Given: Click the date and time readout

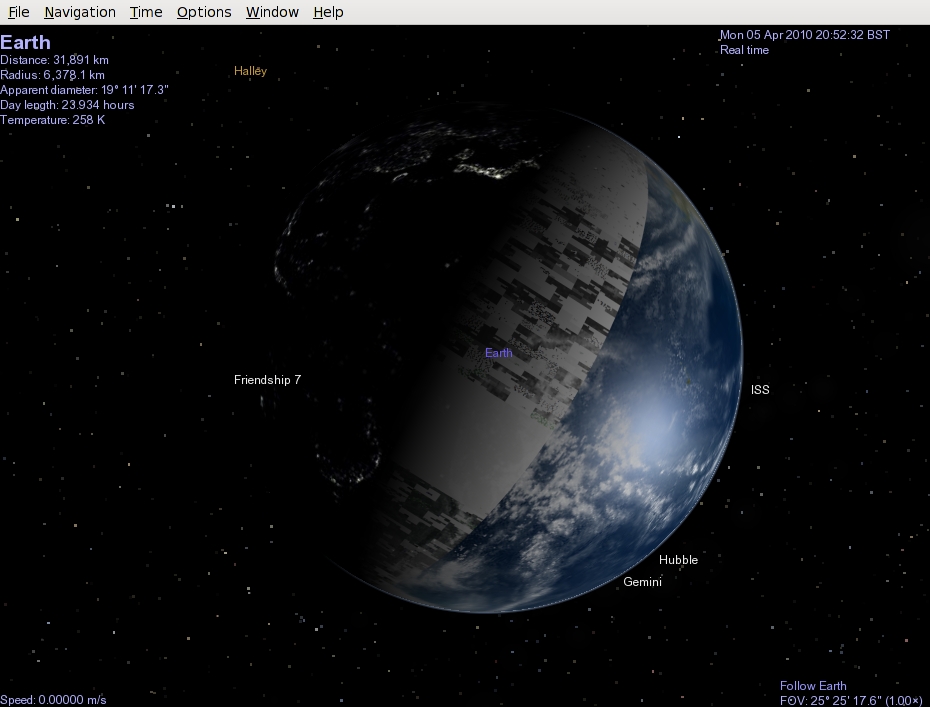Looking at the screenshot, I should [x=804, y=35].
